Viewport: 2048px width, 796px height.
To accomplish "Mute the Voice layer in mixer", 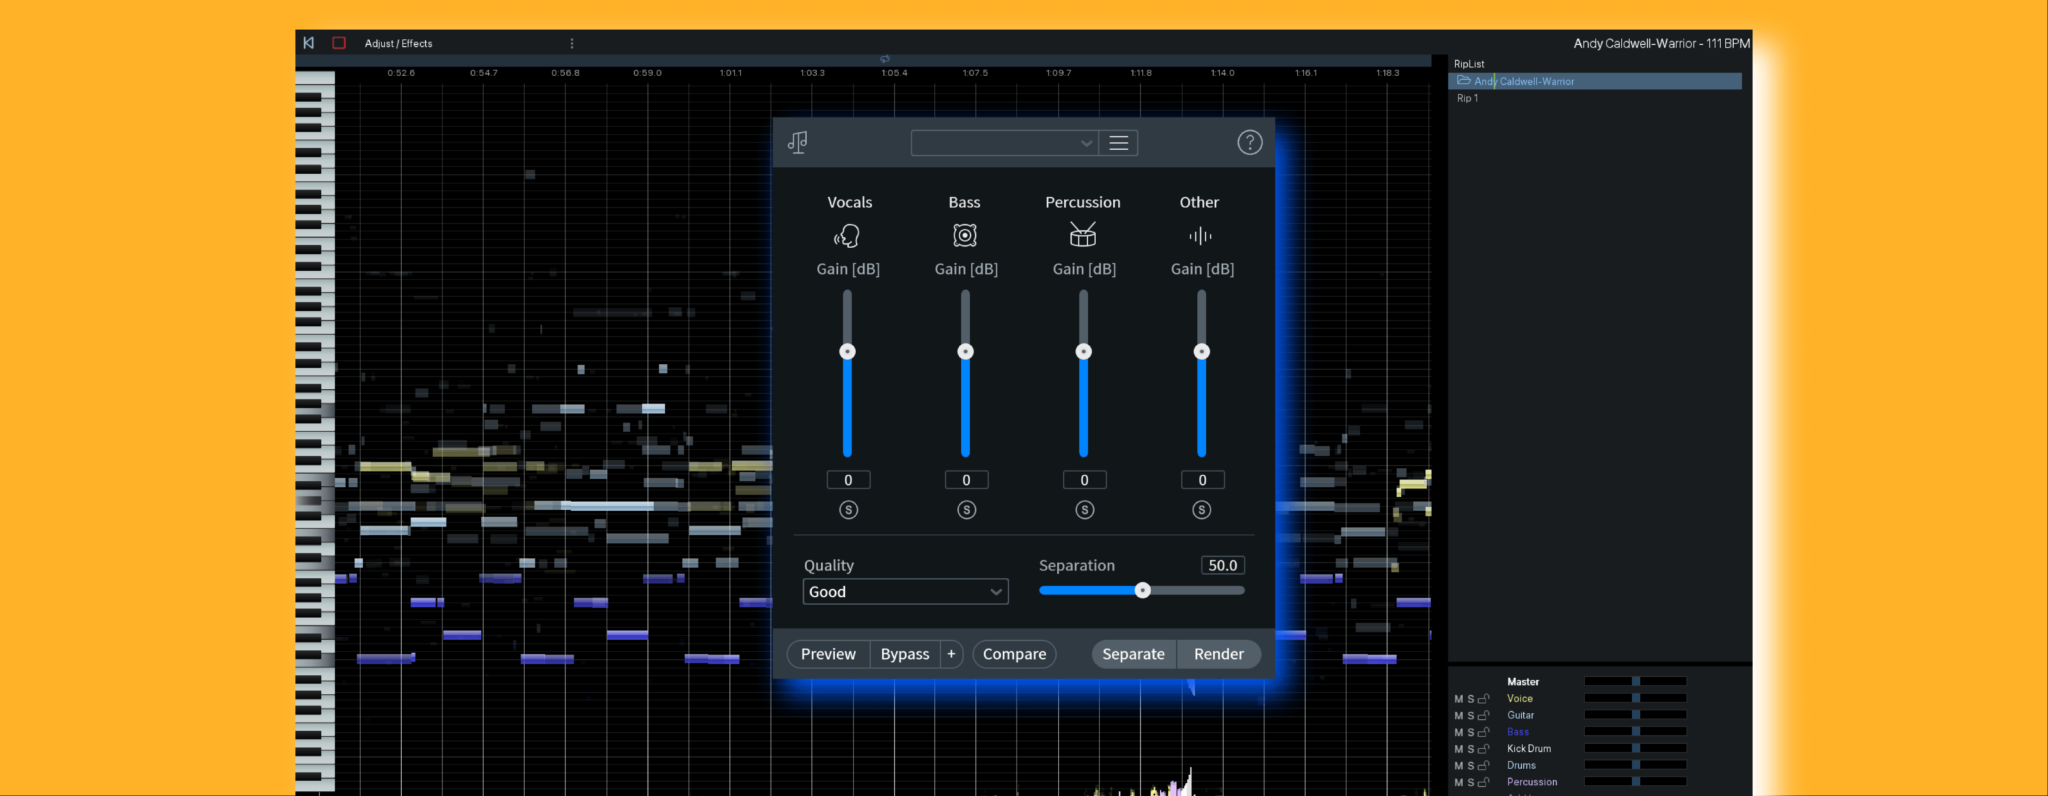I will 1458,699.
